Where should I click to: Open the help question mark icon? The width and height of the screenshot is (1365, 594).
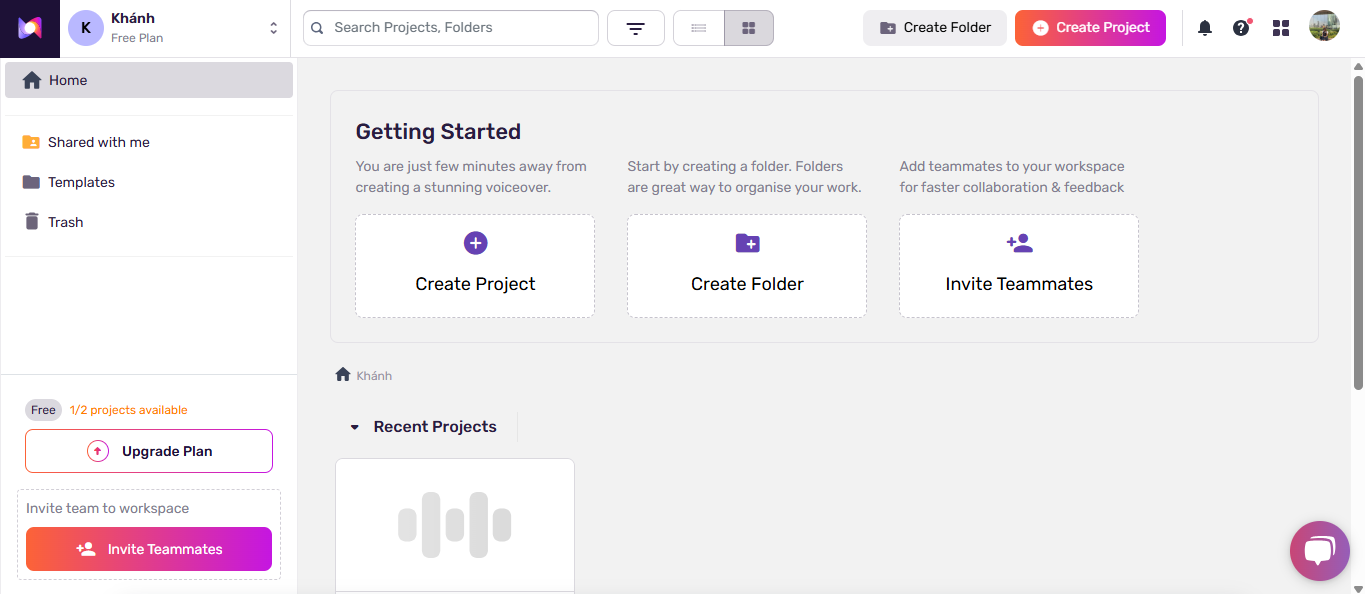pyautogui.click(x=1241, y=28)
